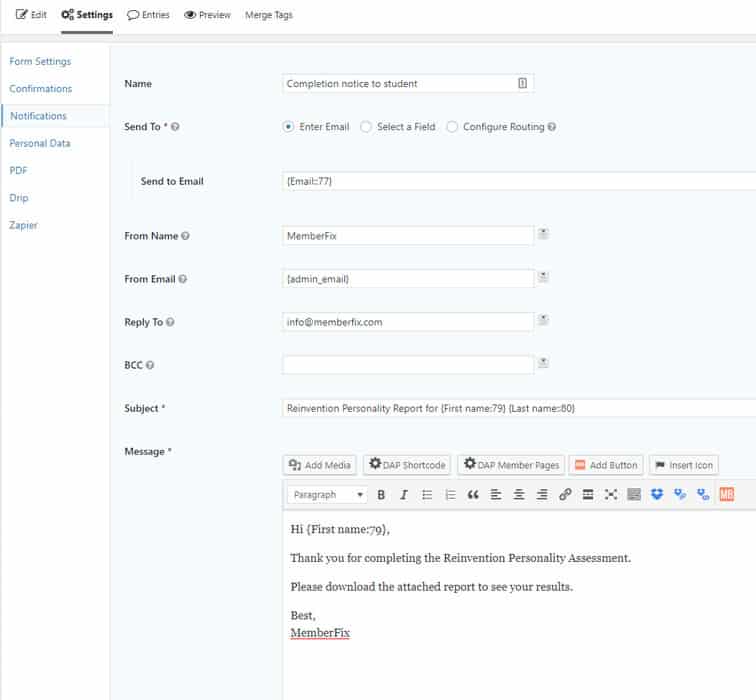Screen dimensions: 756x700
Task: Select the Configure Routing radio button
Action: pos(452,127)
